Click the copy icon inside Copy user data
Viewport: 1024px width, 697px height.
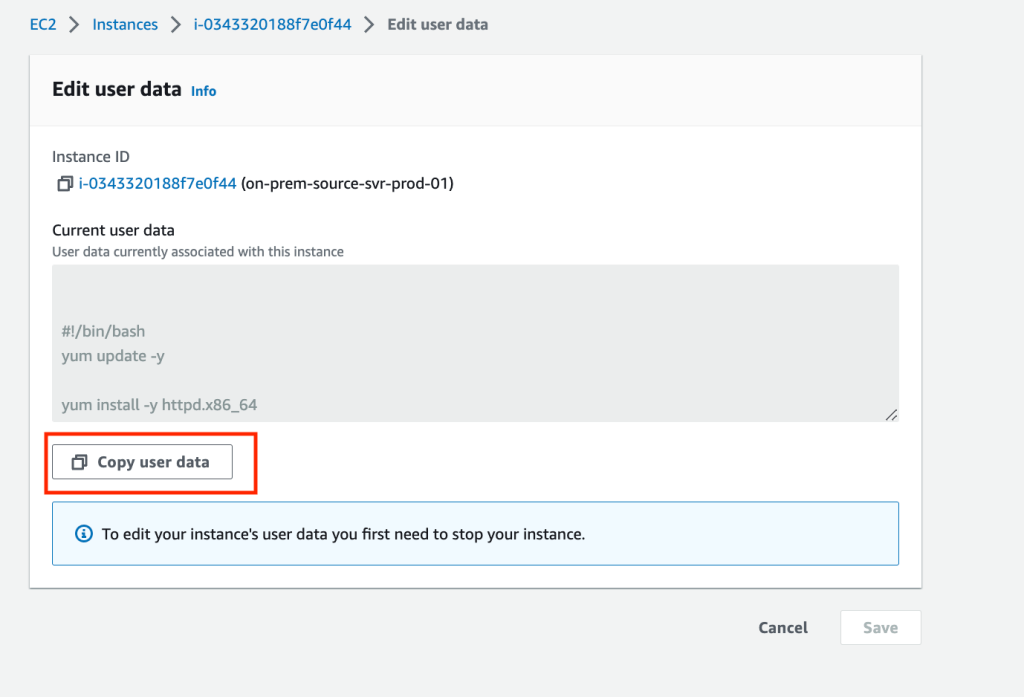point(80,463)
